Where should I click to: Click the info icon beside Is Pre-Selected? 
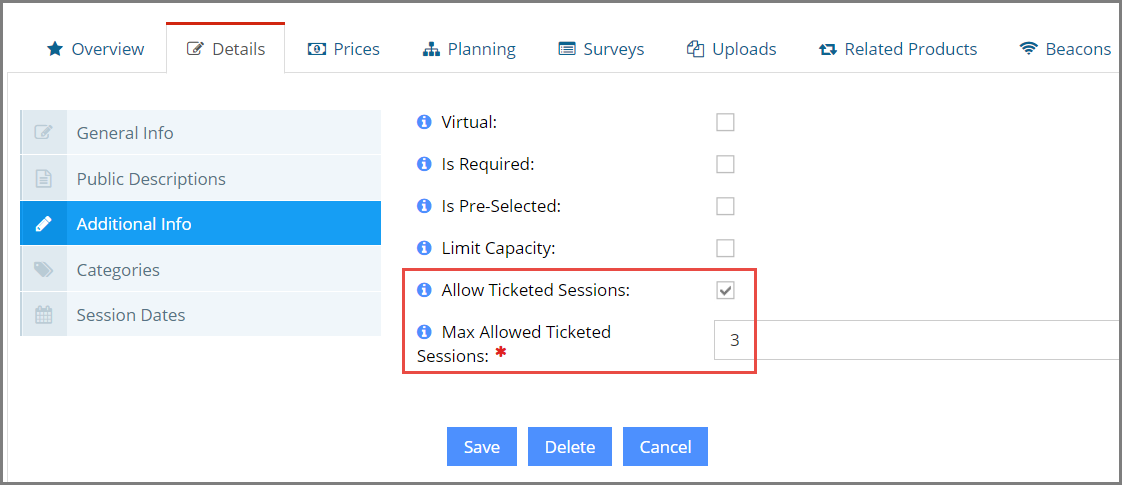(x=424, y=207)
